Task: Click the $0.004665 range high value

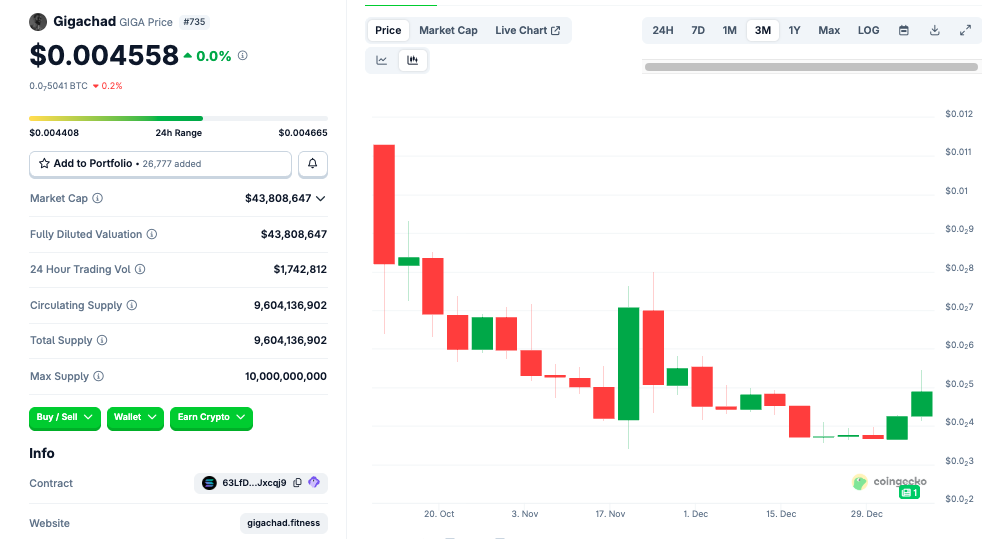Action: point(303,133)
